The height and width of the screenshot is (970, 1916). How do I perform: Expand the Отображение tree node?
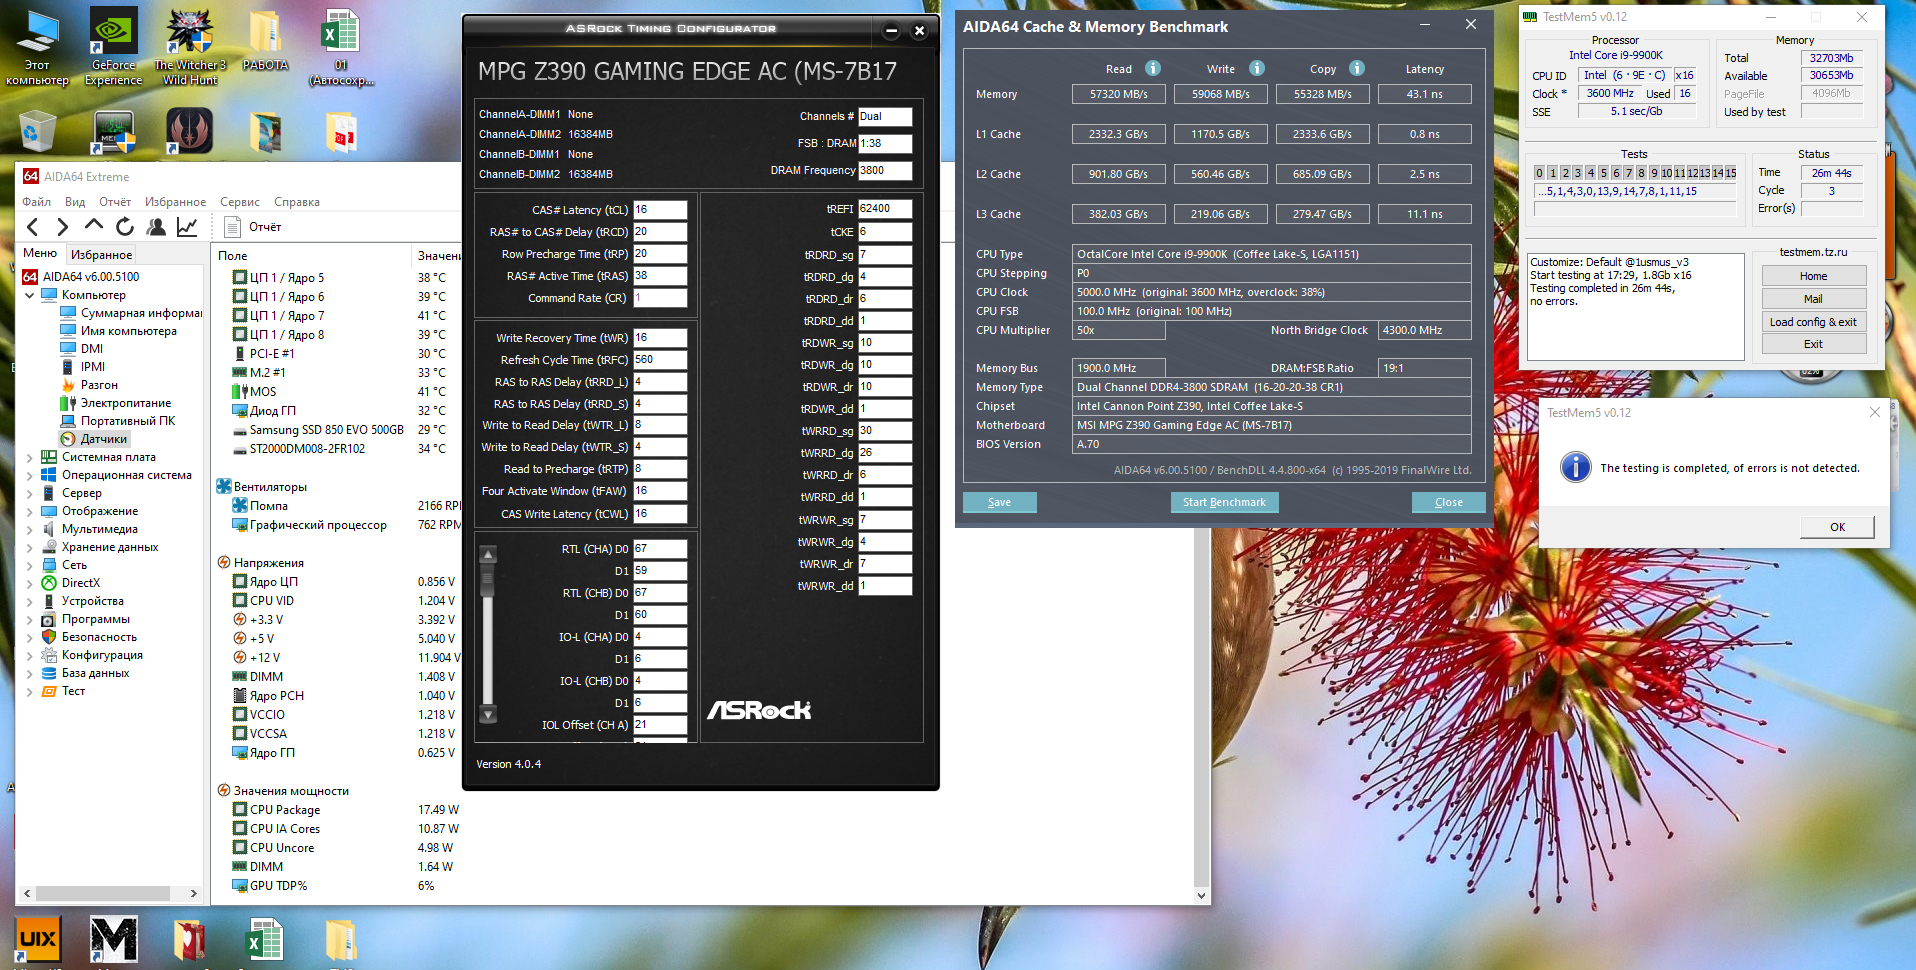[29, 511]
